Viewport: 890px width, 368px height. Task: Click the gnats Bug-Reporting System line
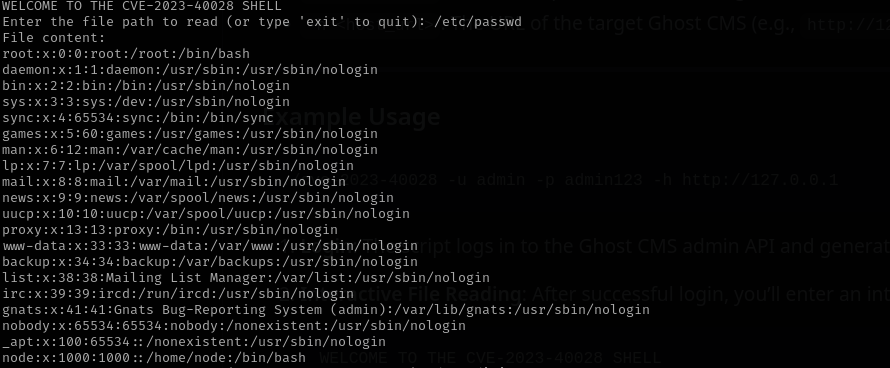326,310
